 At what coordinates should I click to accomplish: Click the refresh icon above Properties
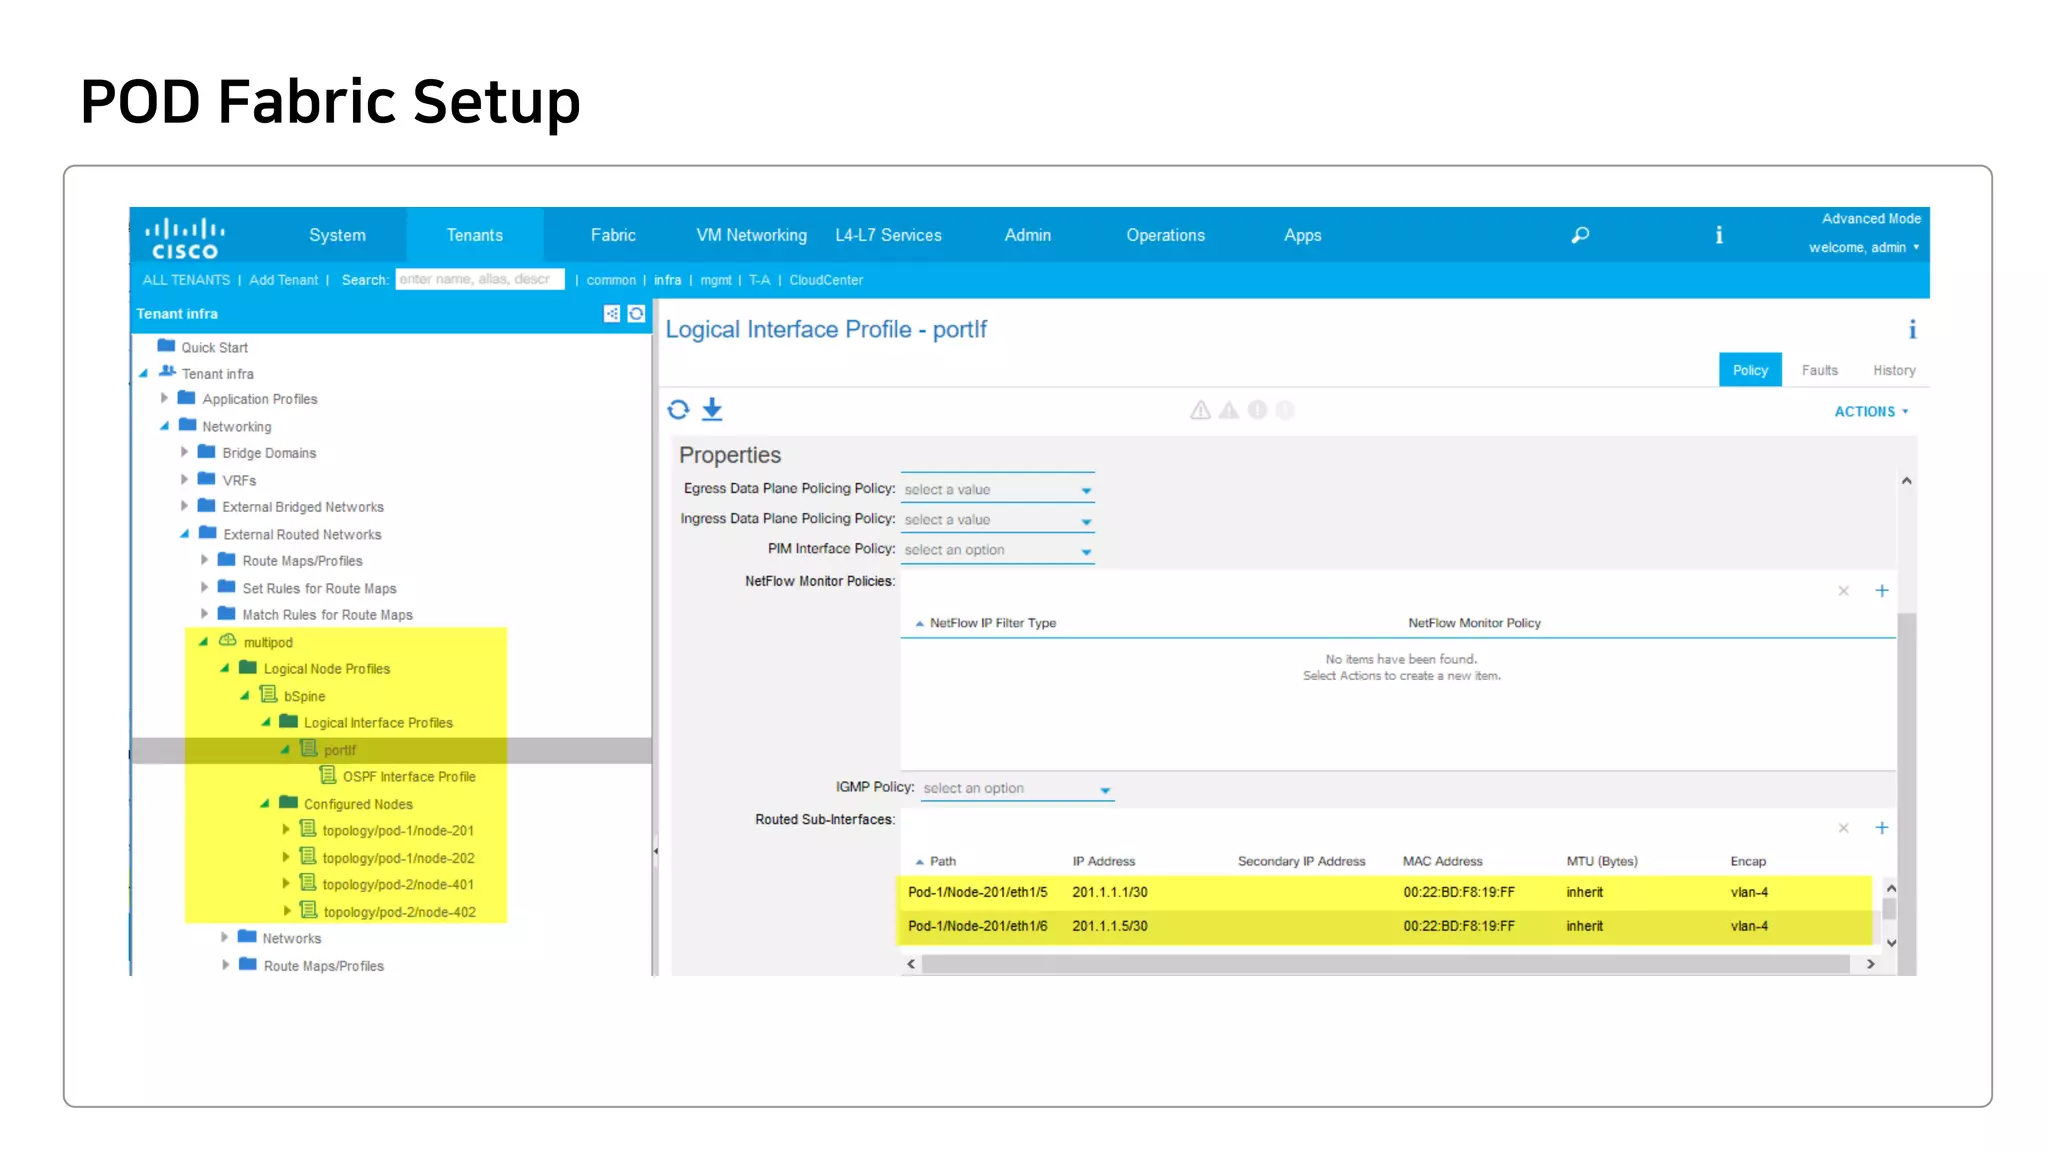coord(678,409)
